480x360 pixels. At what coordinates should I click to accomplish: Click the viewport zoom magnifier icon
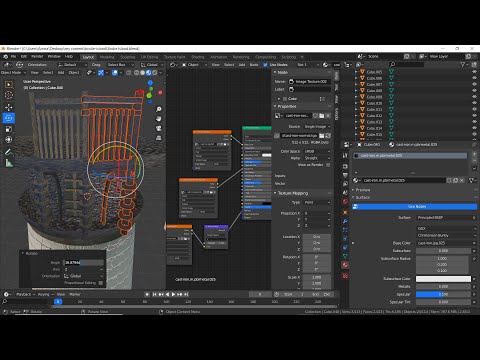[x=159, y=109]
